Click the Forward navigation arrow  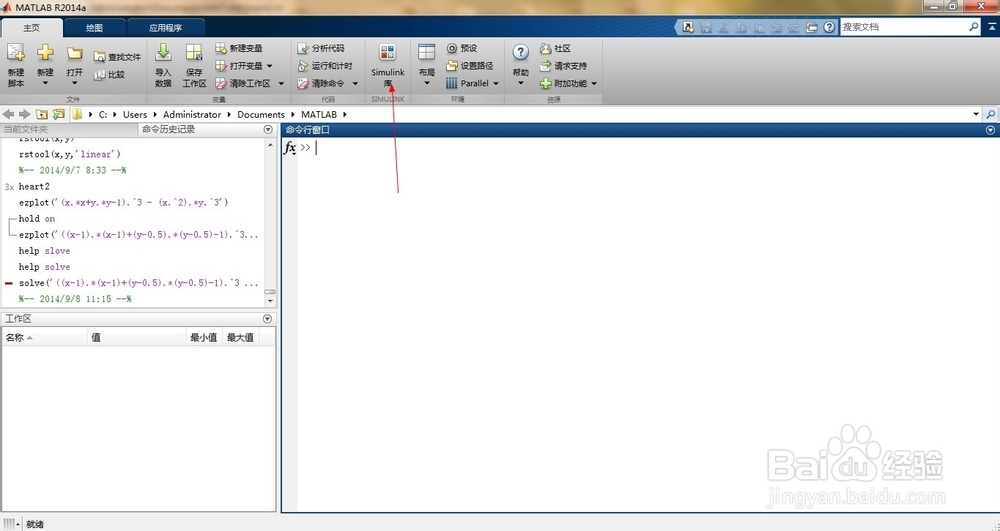tap(24, 114)
